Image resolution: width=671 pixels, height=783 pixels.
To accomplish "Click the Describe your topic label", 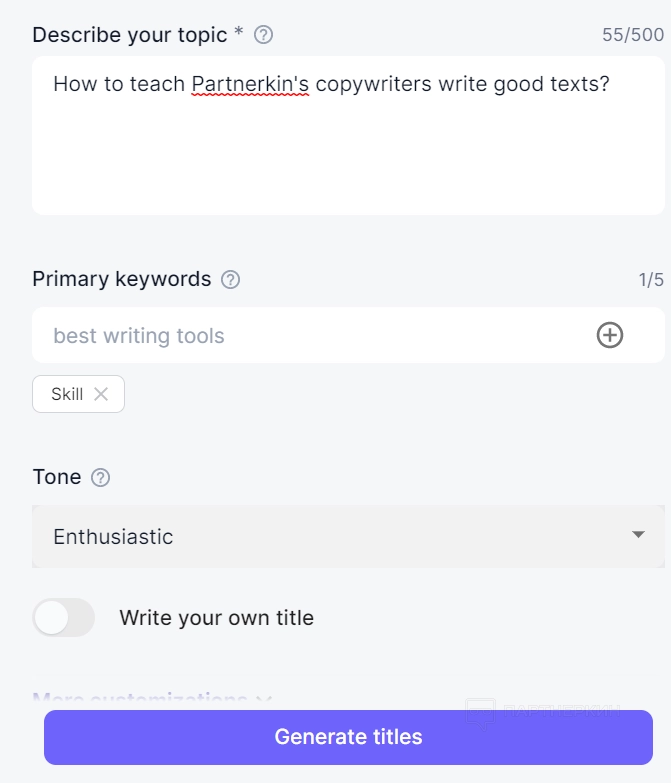I will click(130, 35).
